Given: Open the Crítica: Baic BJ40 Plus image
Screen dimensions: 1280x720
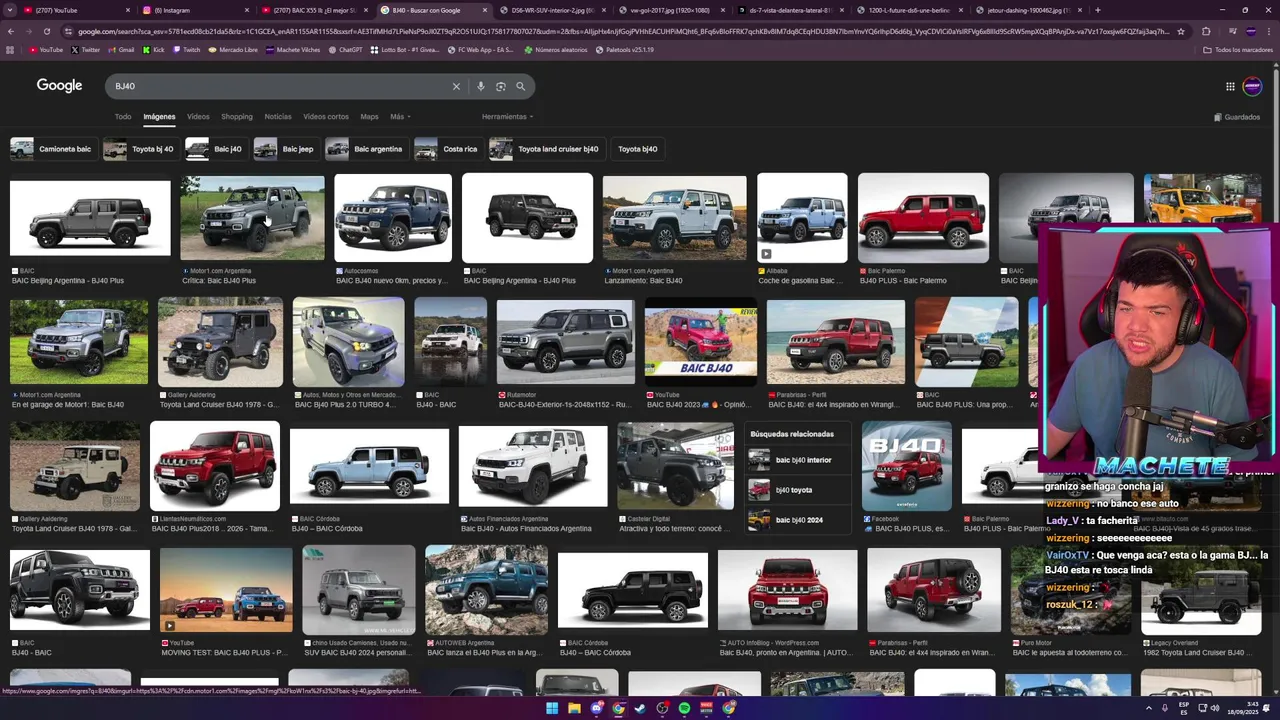Looking at the screenshot, I should [252, 218].
